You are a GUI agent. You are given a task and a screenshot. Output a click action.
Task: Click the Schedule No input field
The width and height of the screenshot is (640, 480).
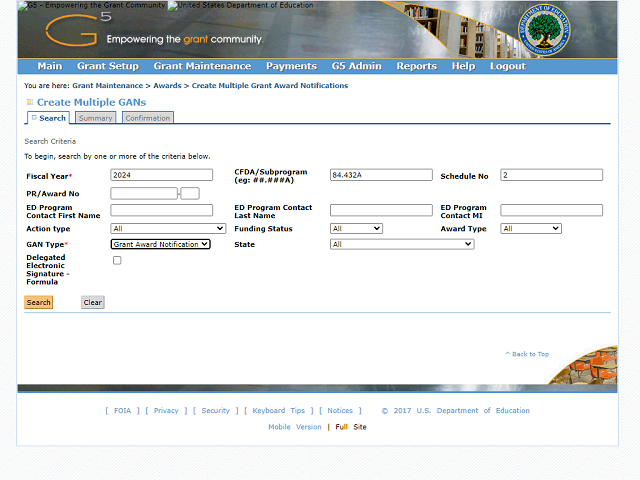pos(551,175)
